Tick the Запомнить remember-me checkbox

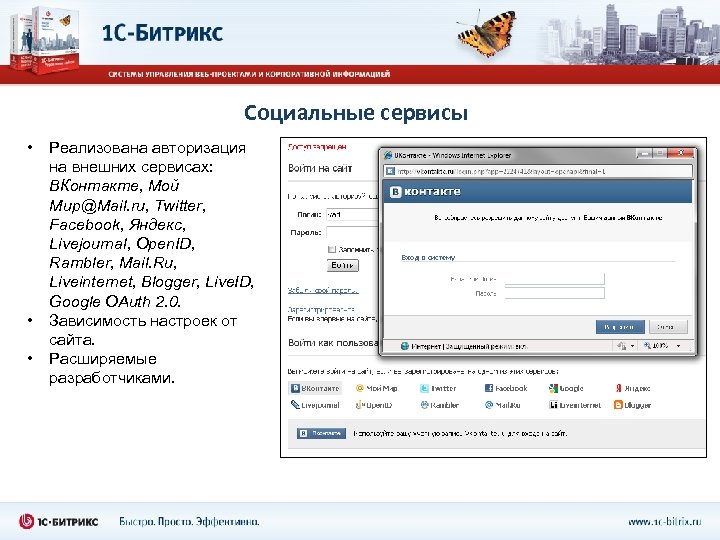[x=332, y=249]
